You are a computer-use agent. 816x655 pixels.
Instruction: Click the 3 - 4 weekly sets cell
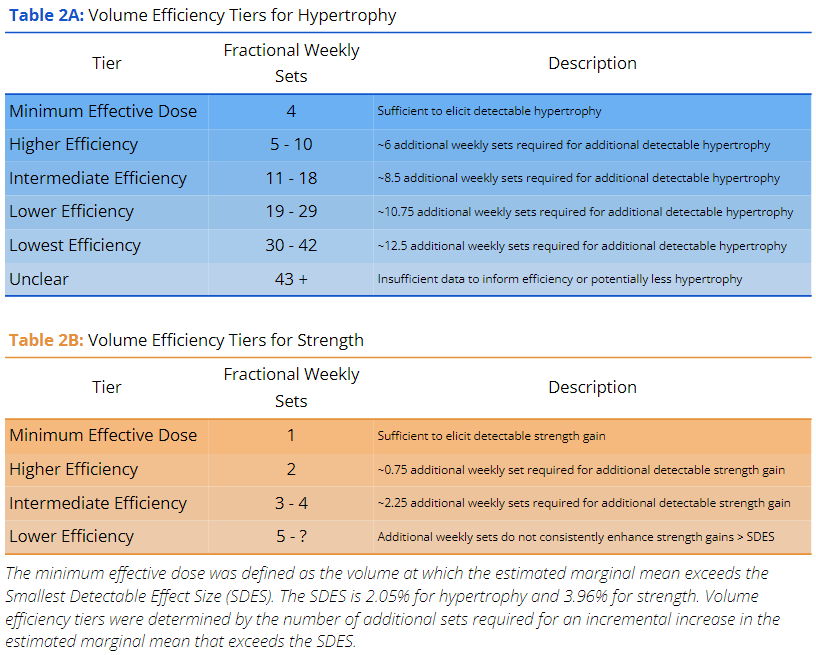[291, 503]
